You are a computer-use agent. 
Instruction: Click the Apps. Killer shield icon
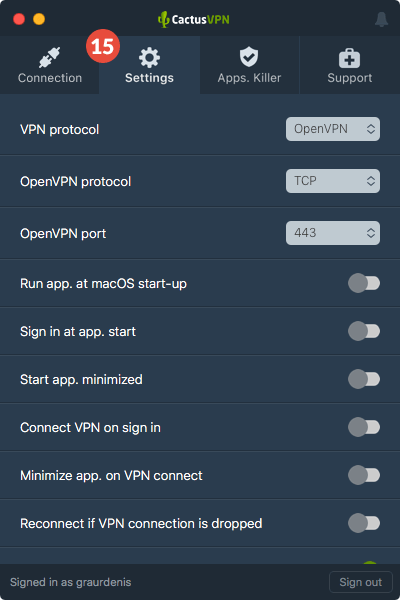249,57
